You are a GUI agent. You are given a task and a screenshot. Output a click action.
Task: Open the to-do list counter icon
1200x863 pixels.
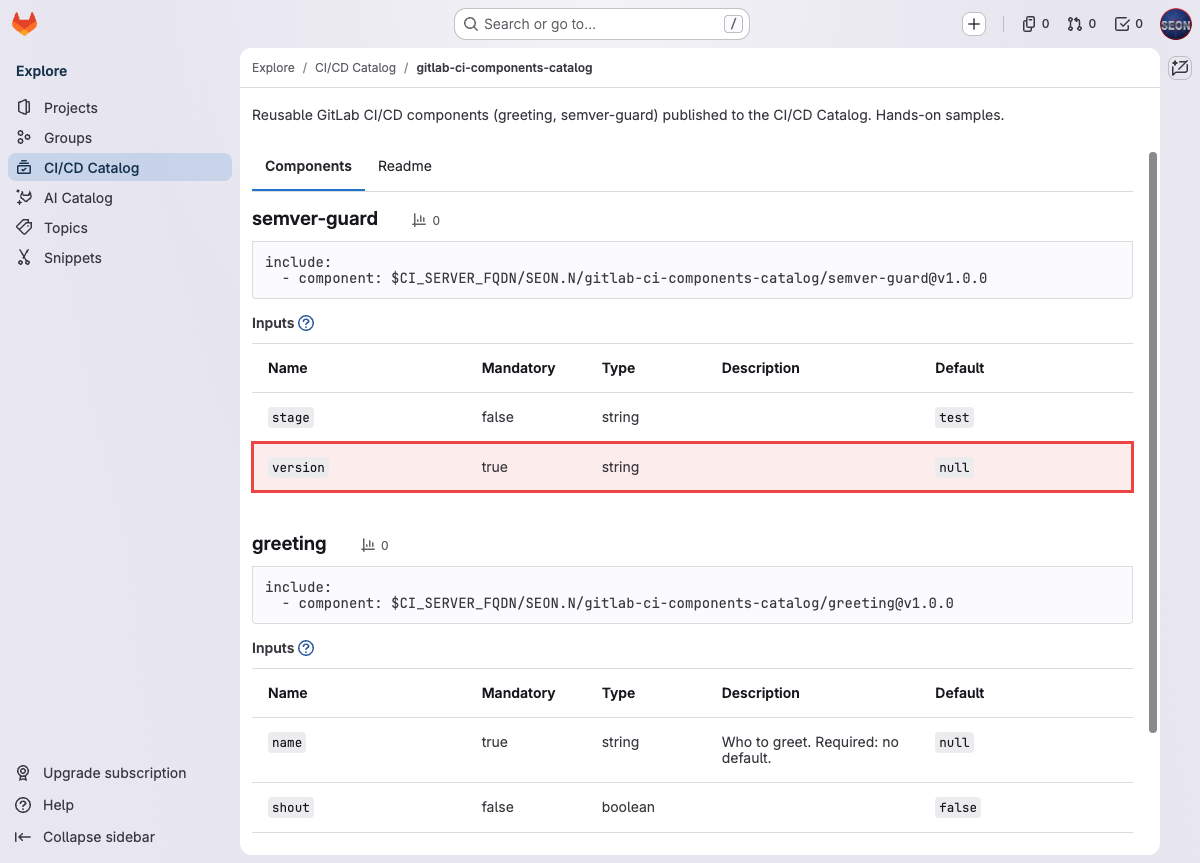pyautogui.click(x=1122, y=24)
